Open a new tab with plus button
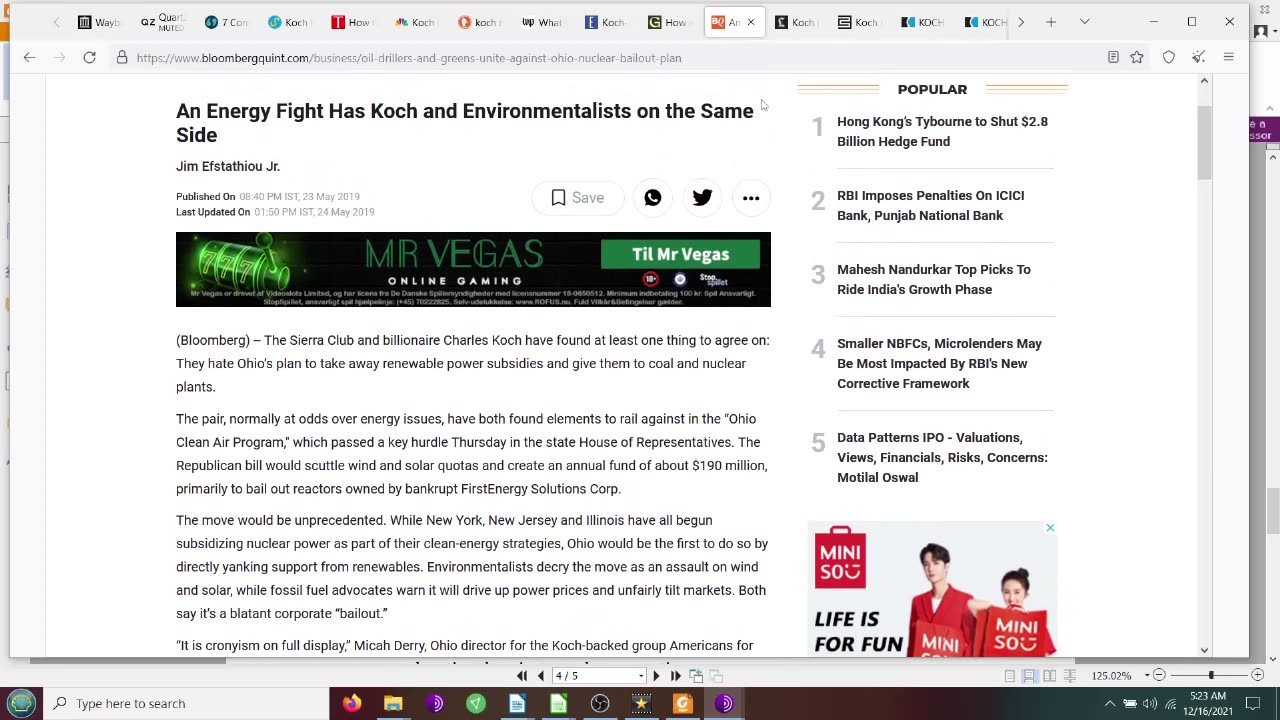Image resolution: width=1280 pixels, height=720 pixels. click(1051, 22)
